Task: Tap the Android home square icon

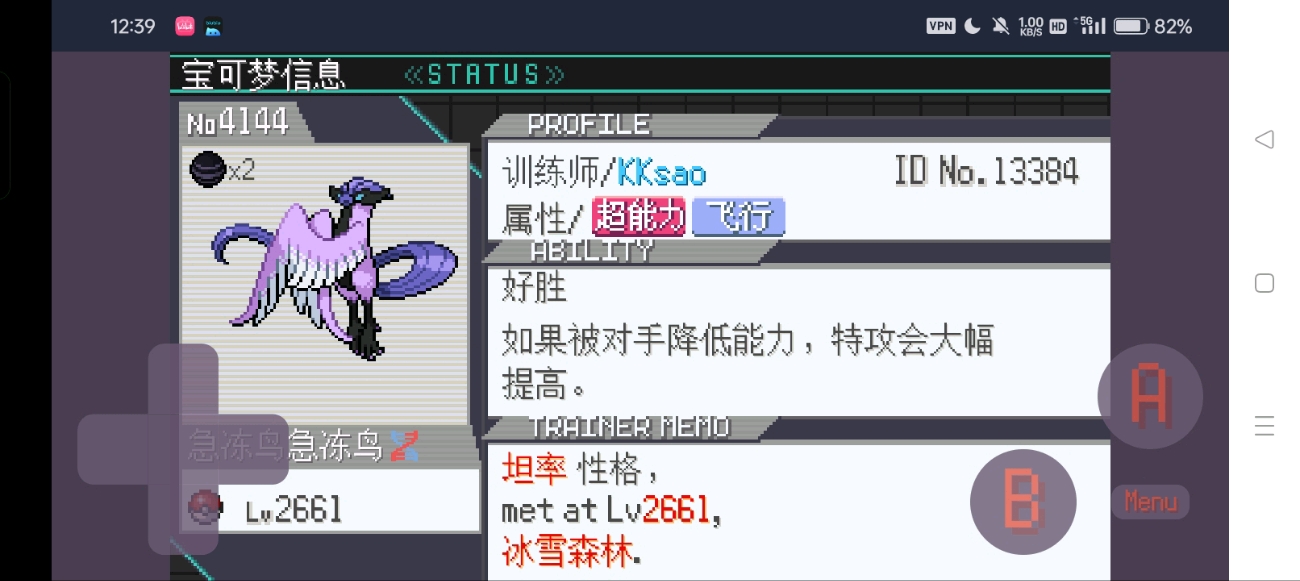Action: pyautogui.click(x=1264, y=283)
